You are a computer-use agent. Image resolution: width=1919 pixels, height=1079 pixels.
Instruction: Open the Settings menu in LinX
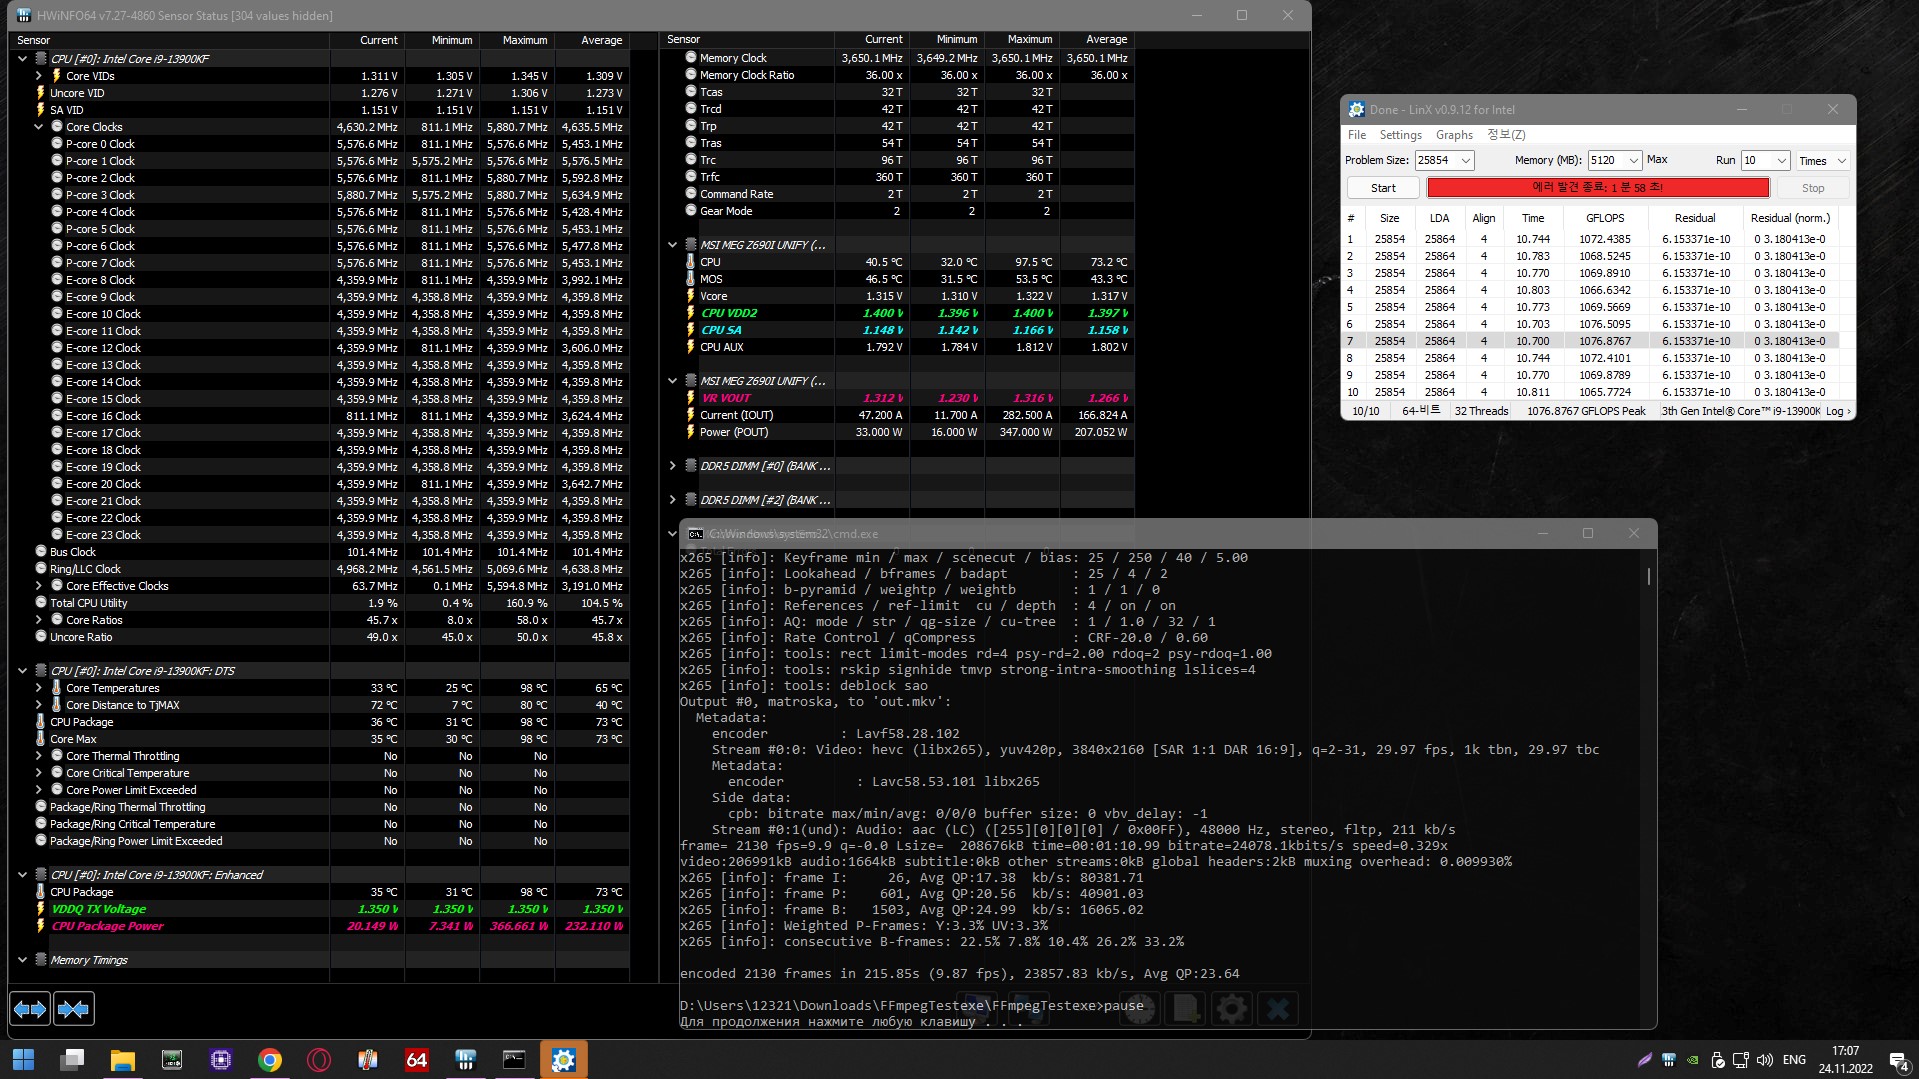pyautogui.click(x=1400, y=135)
